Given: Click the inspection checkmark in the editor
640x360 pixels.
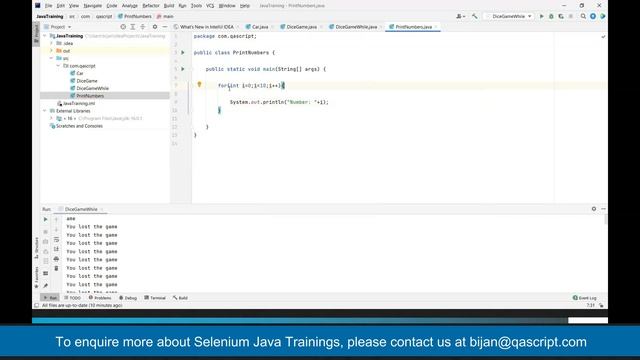Looking at the screenshot, I should coord(603,37).
